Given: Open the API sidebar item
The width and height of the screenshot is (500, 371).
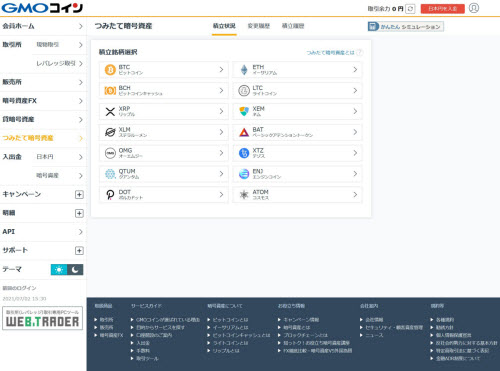Looking at the screenshot, I should click(43, 232).
